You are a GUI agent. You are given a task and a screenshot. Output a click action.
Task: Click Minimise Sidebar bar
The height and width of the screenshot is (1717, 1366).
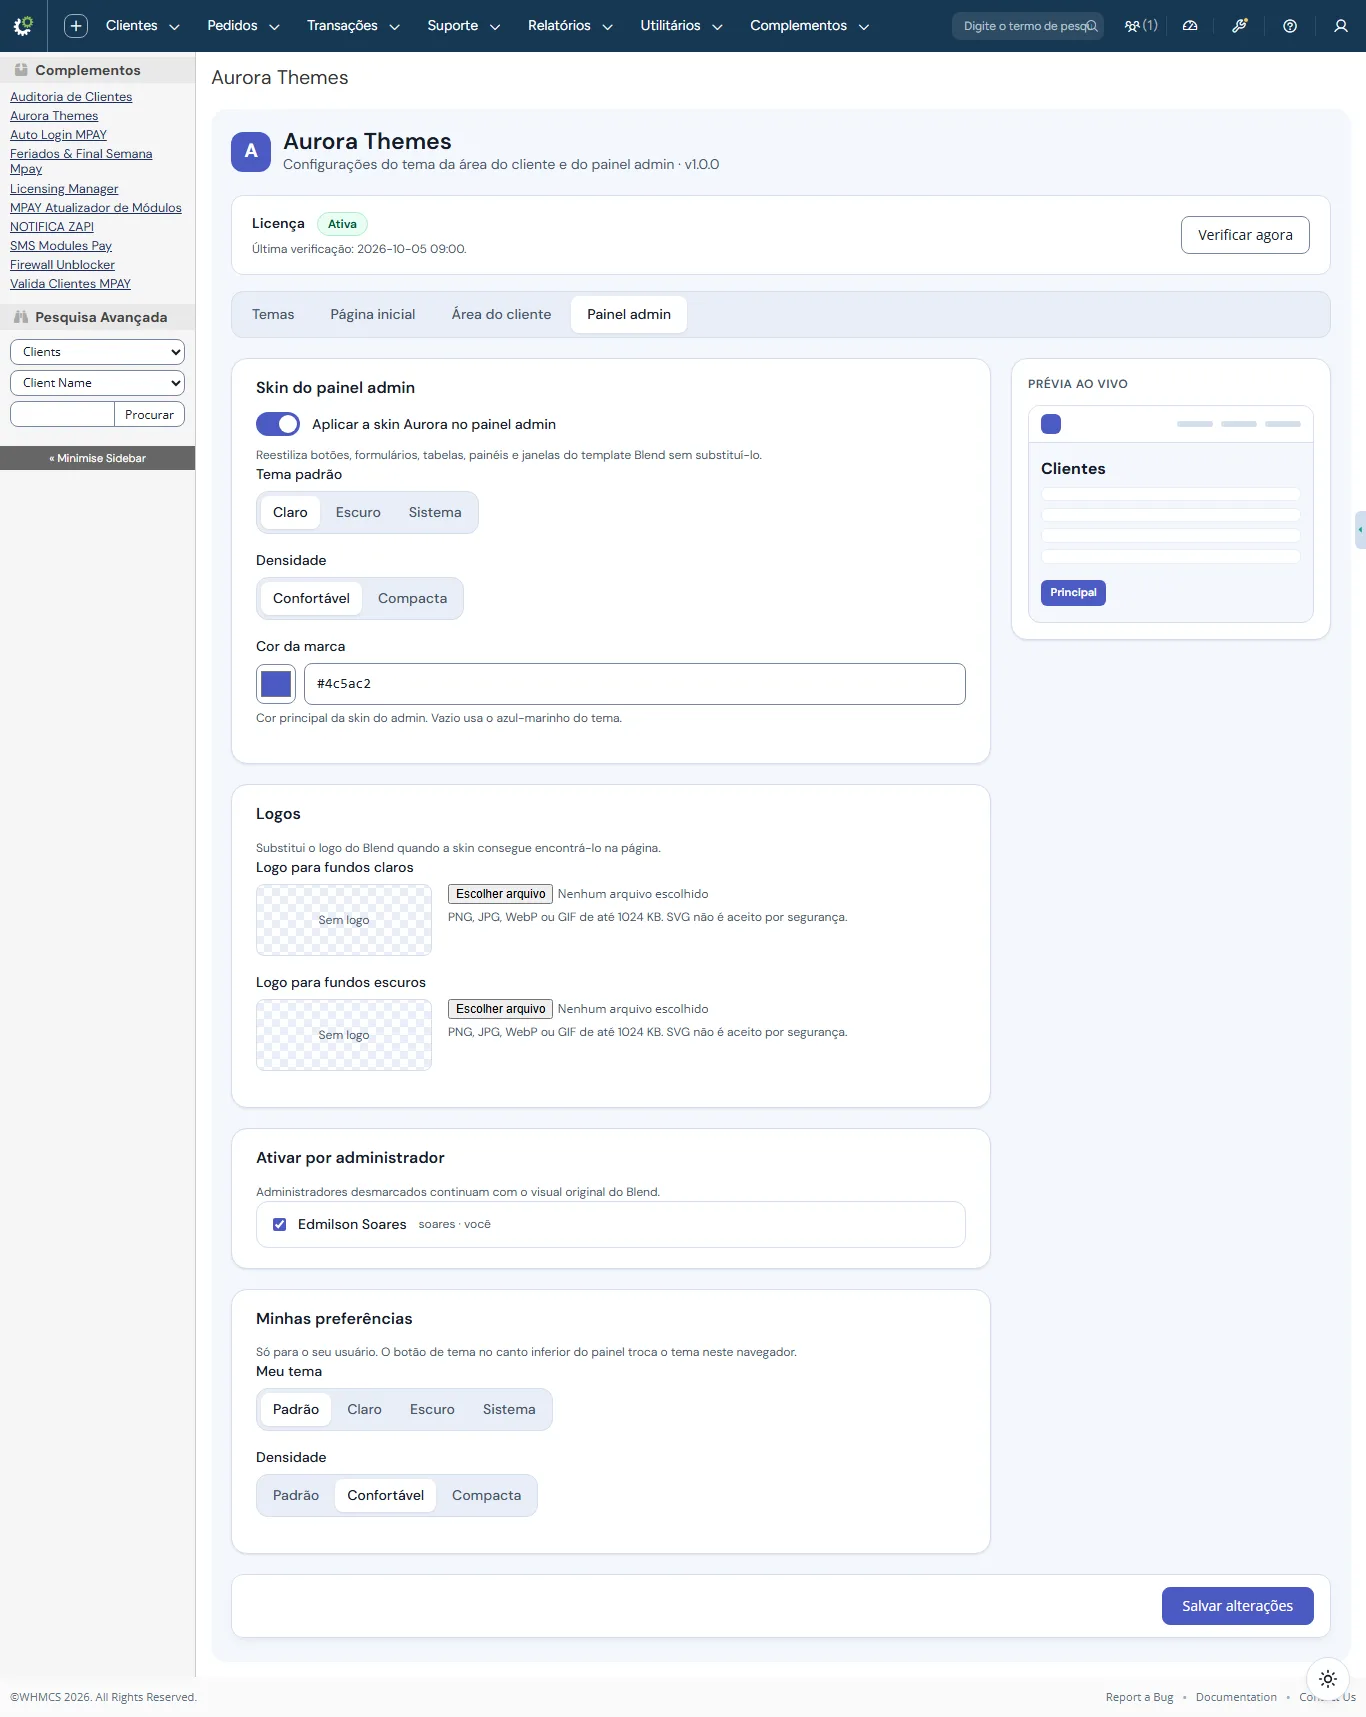point(97,458)
